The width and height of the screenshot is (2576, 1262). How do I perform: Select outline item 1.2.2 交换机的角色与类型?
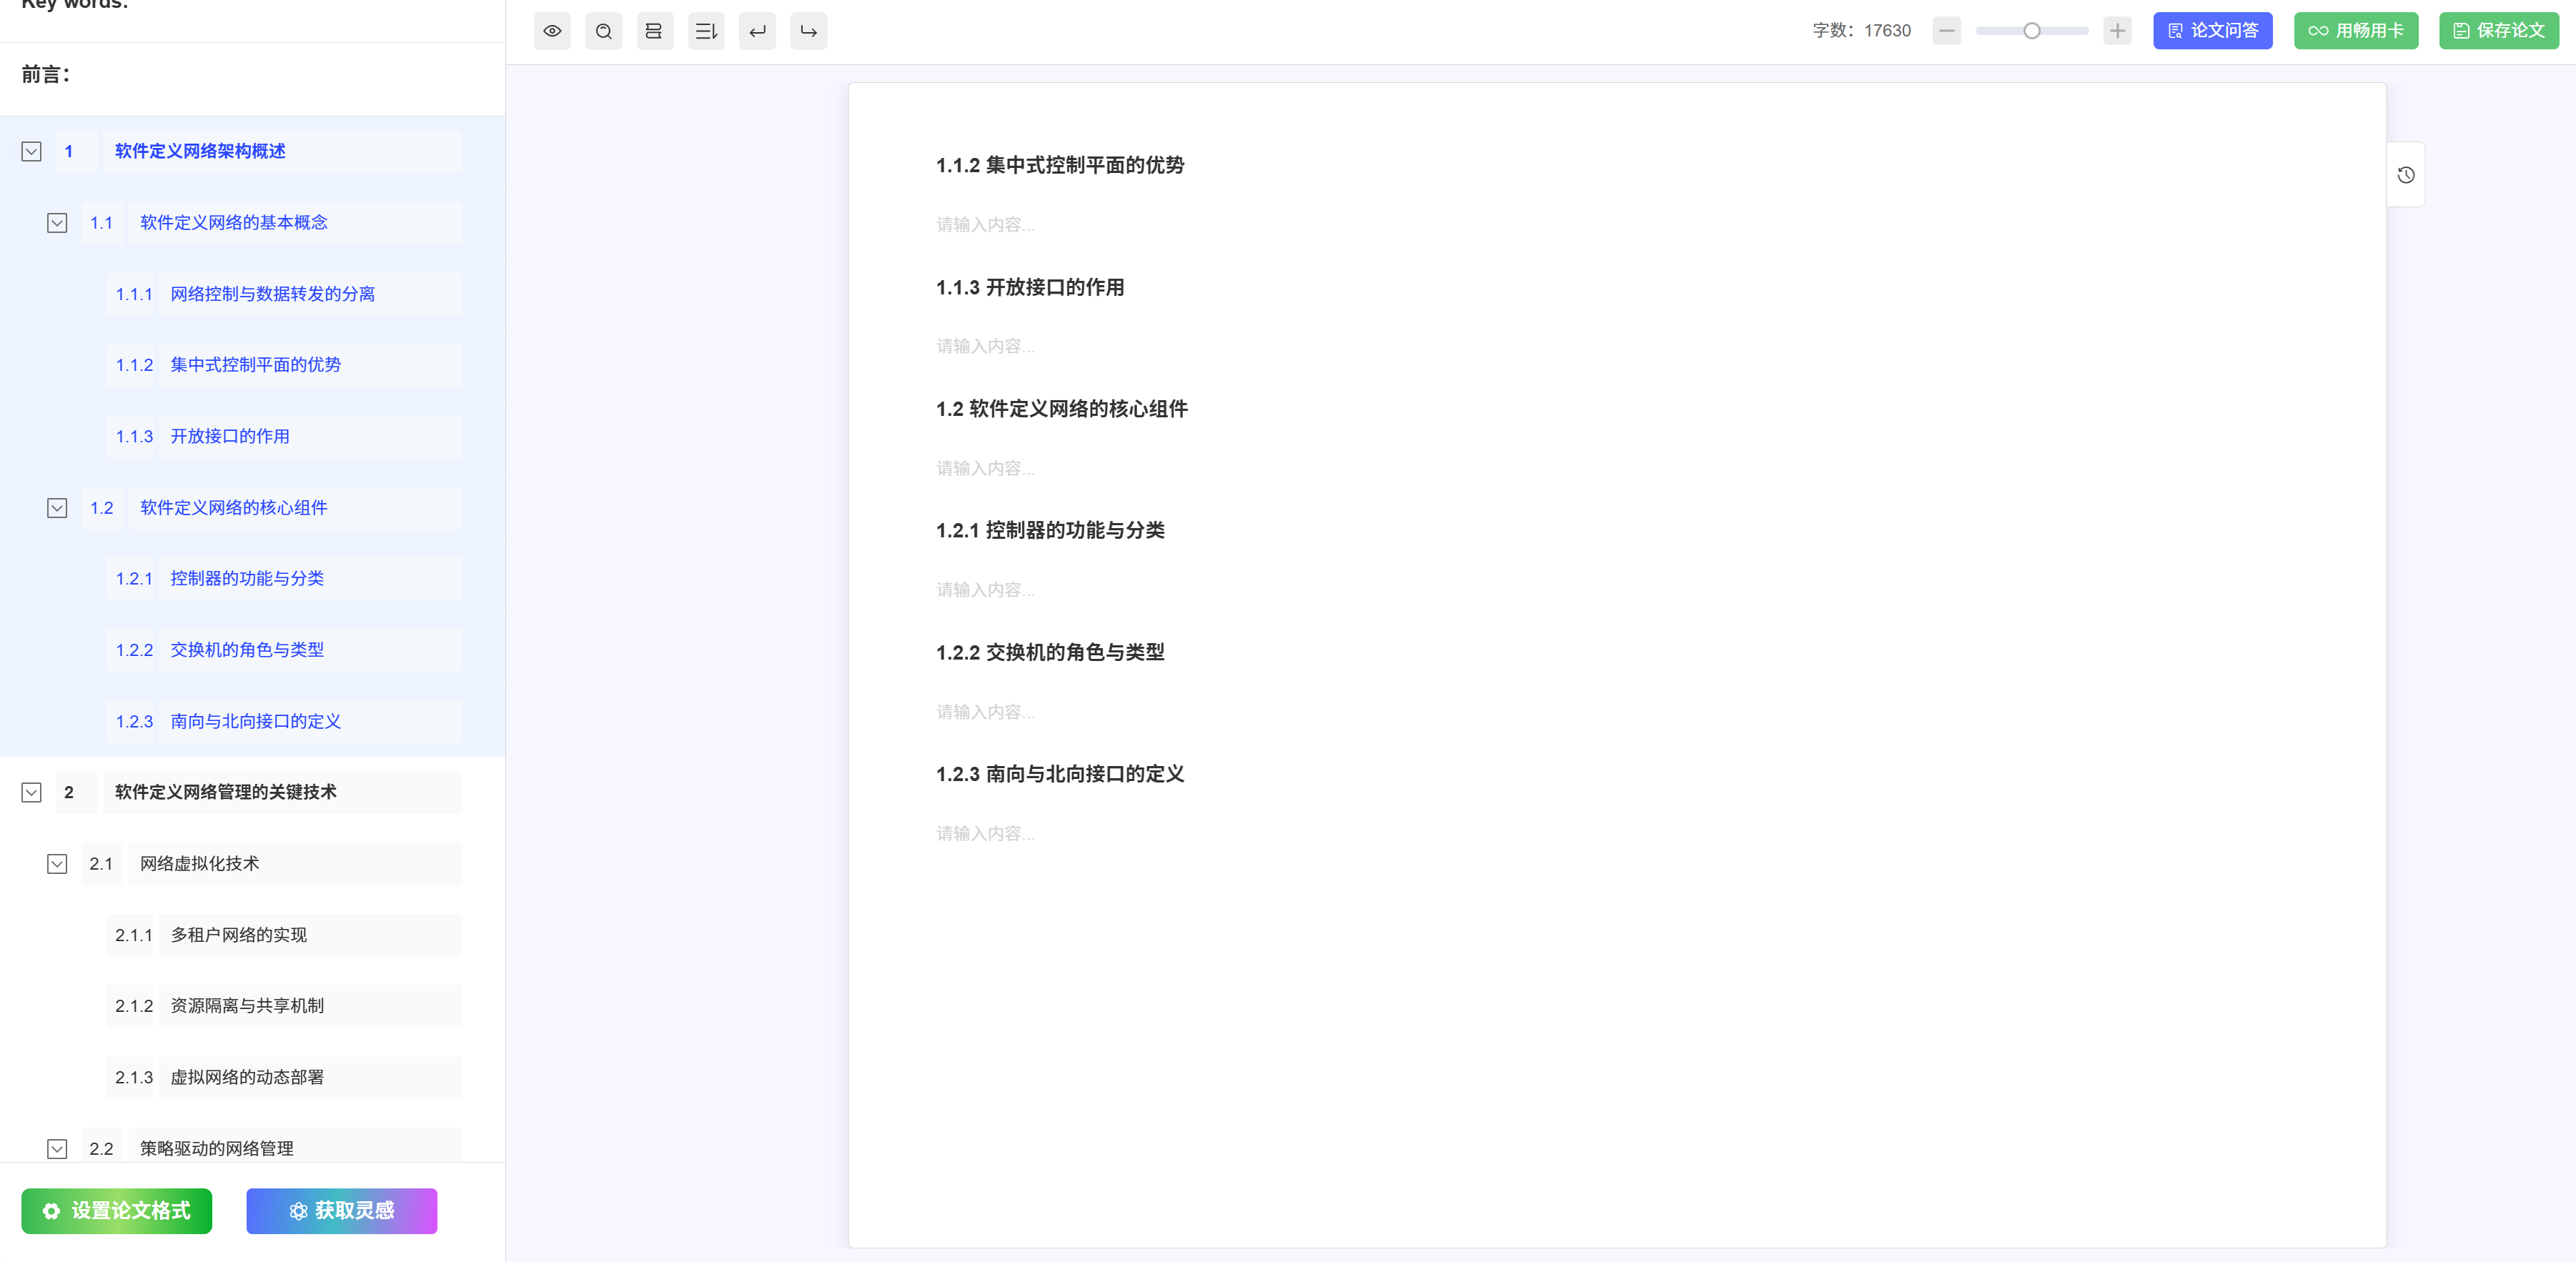coord(247,650)
